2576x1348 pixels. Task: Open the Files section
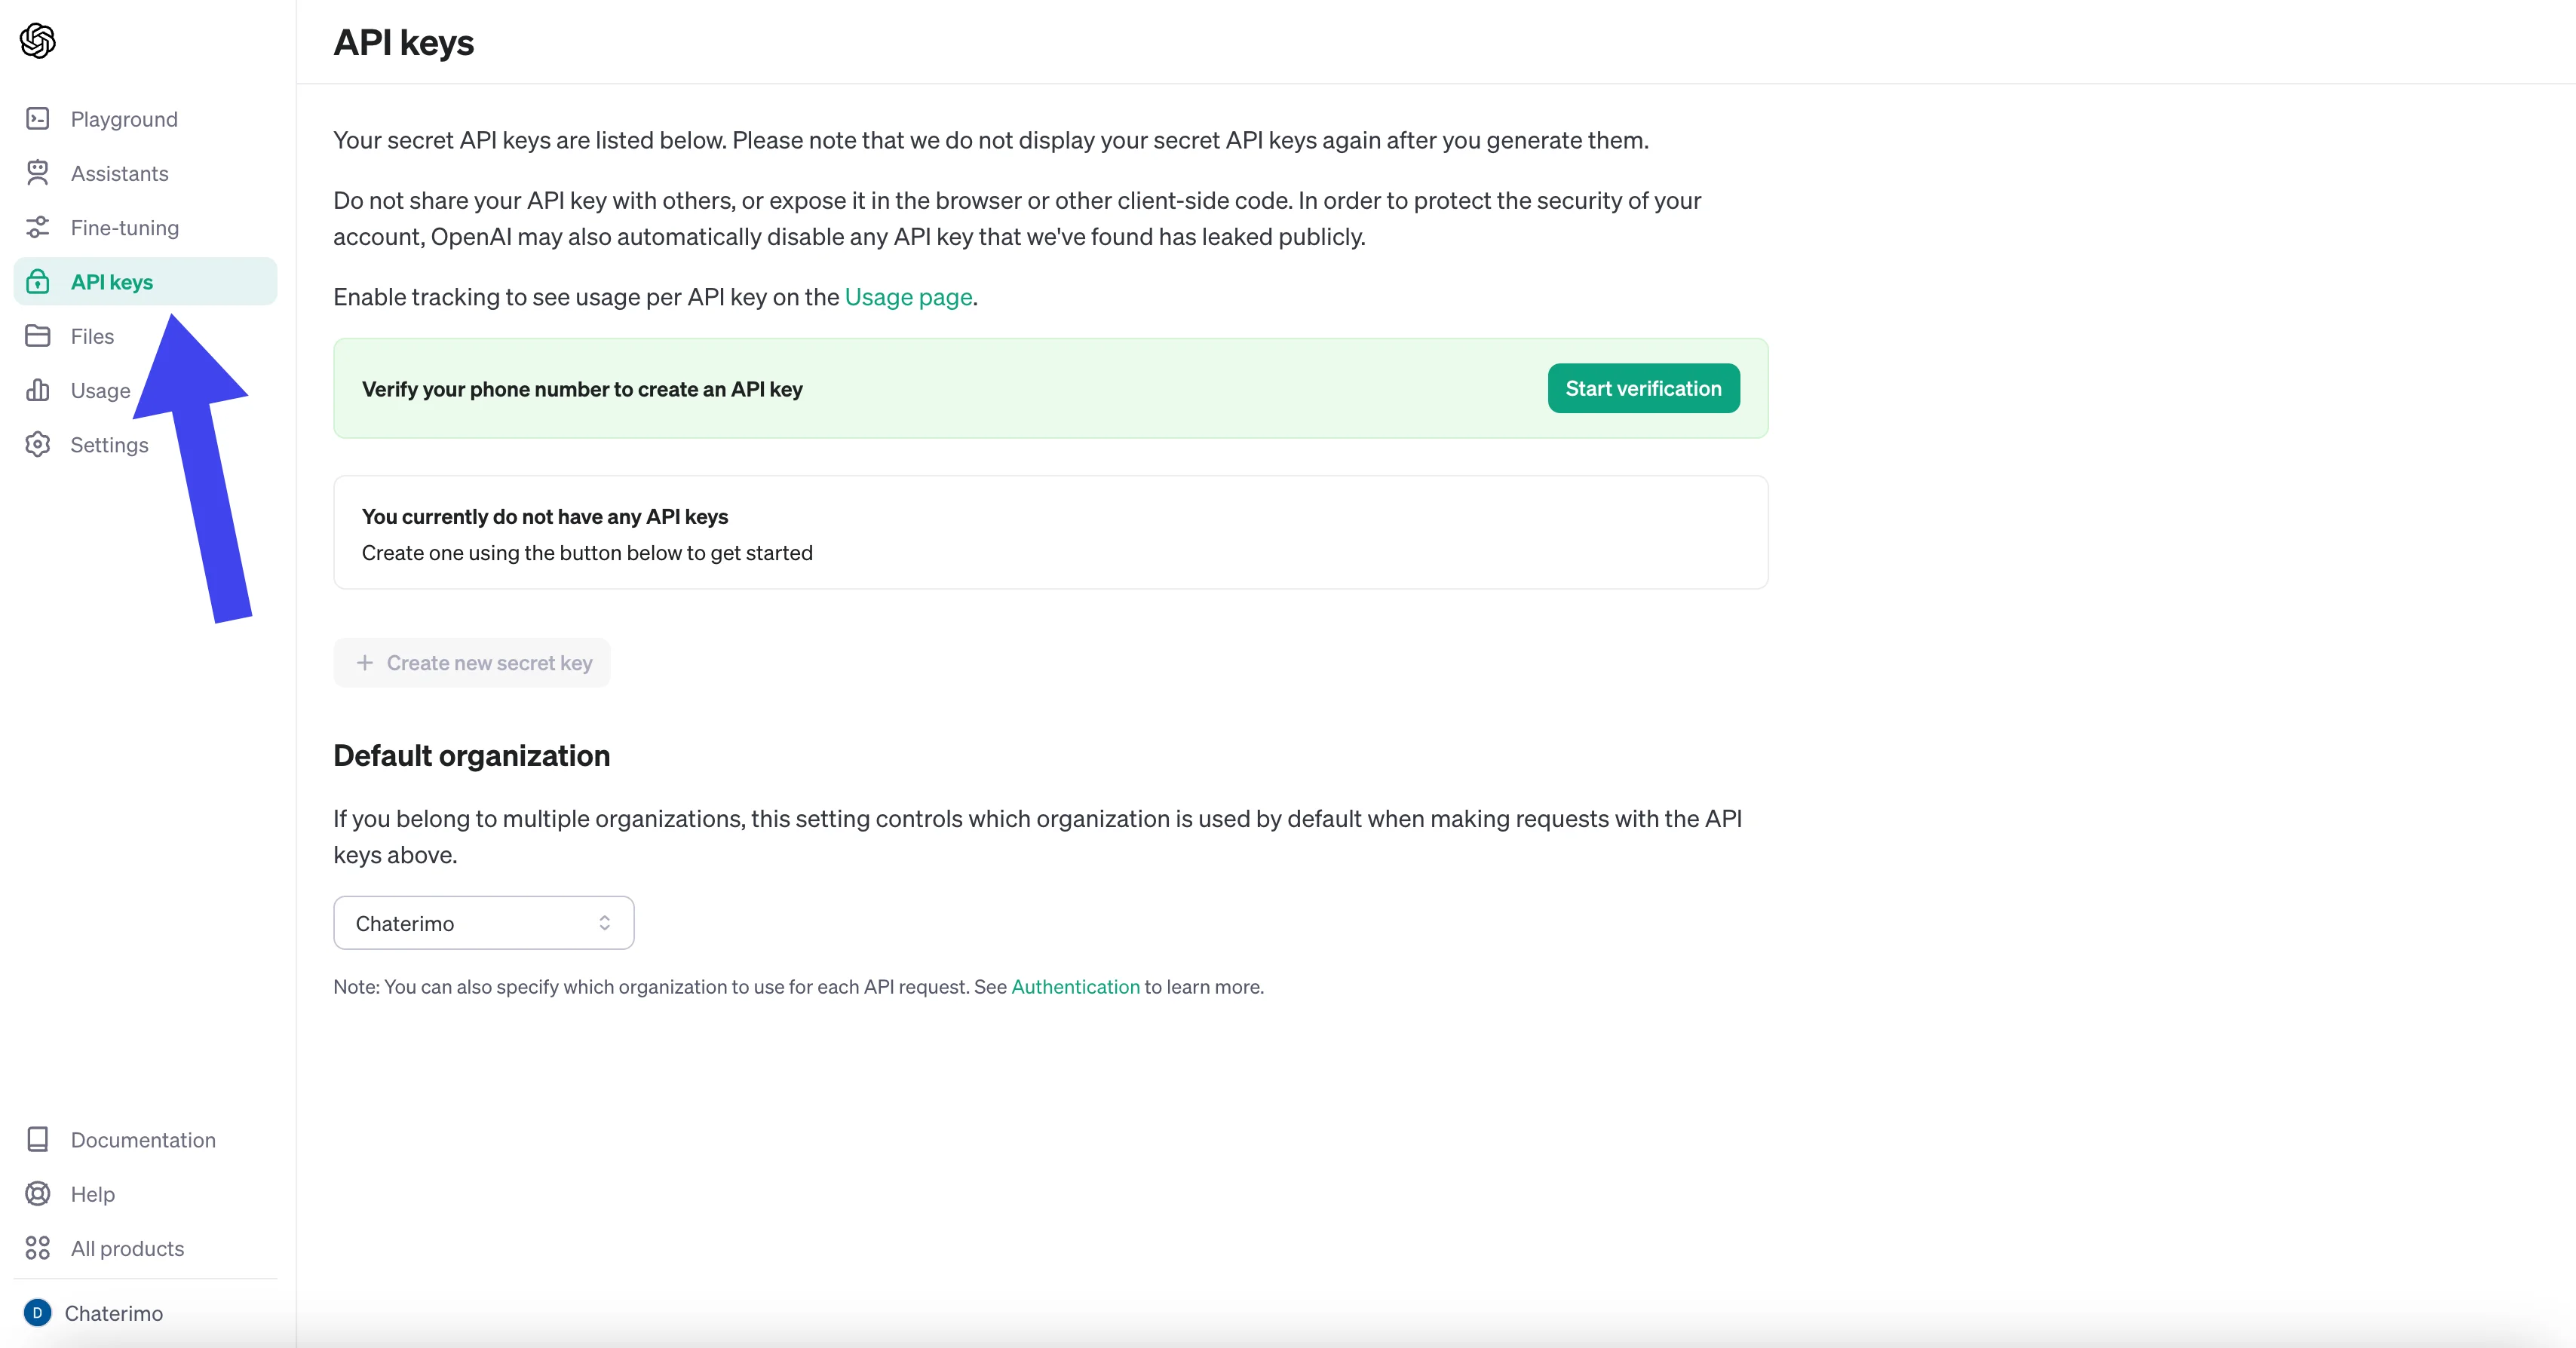[x=92, y=335]
